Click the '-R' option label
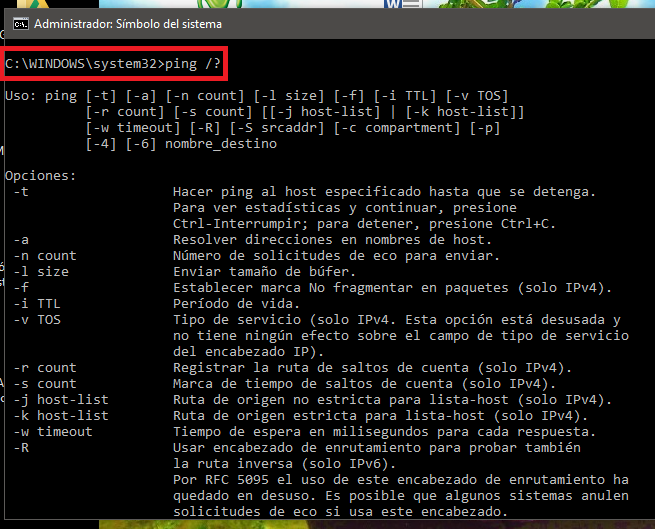This screenshot has width=655, height=529. [21, 448]
